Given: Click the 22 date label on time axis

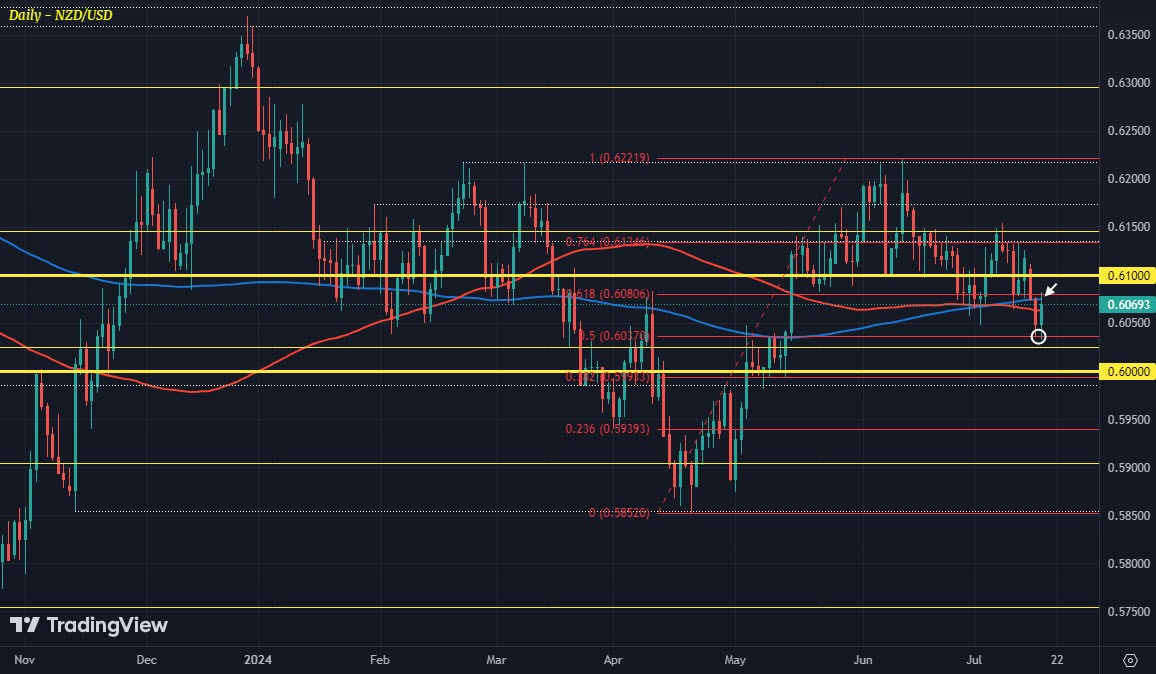Looking at the screenshot, I should (1057, 659).
